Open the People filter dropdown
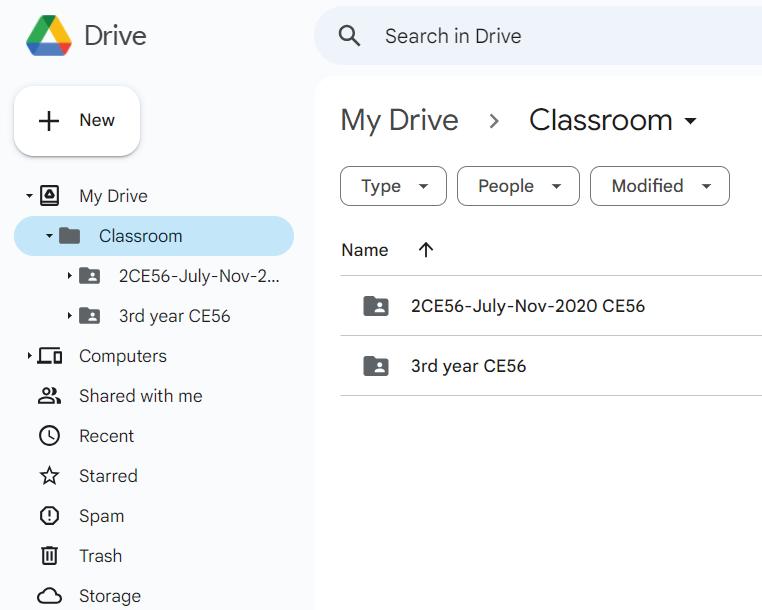 (x=517, y=186)
